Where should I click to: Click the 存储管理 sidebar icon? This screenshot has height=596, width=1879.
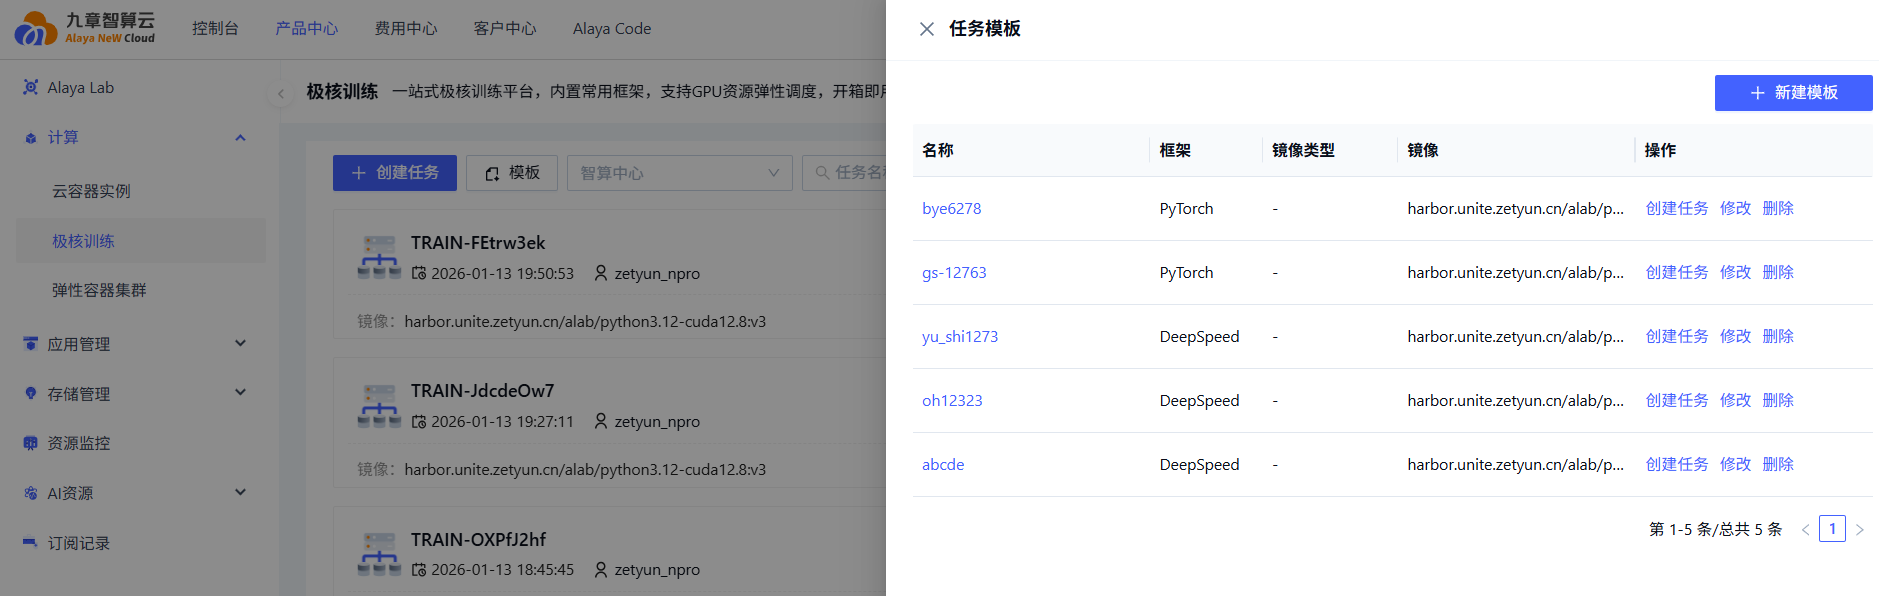point(31,393)
